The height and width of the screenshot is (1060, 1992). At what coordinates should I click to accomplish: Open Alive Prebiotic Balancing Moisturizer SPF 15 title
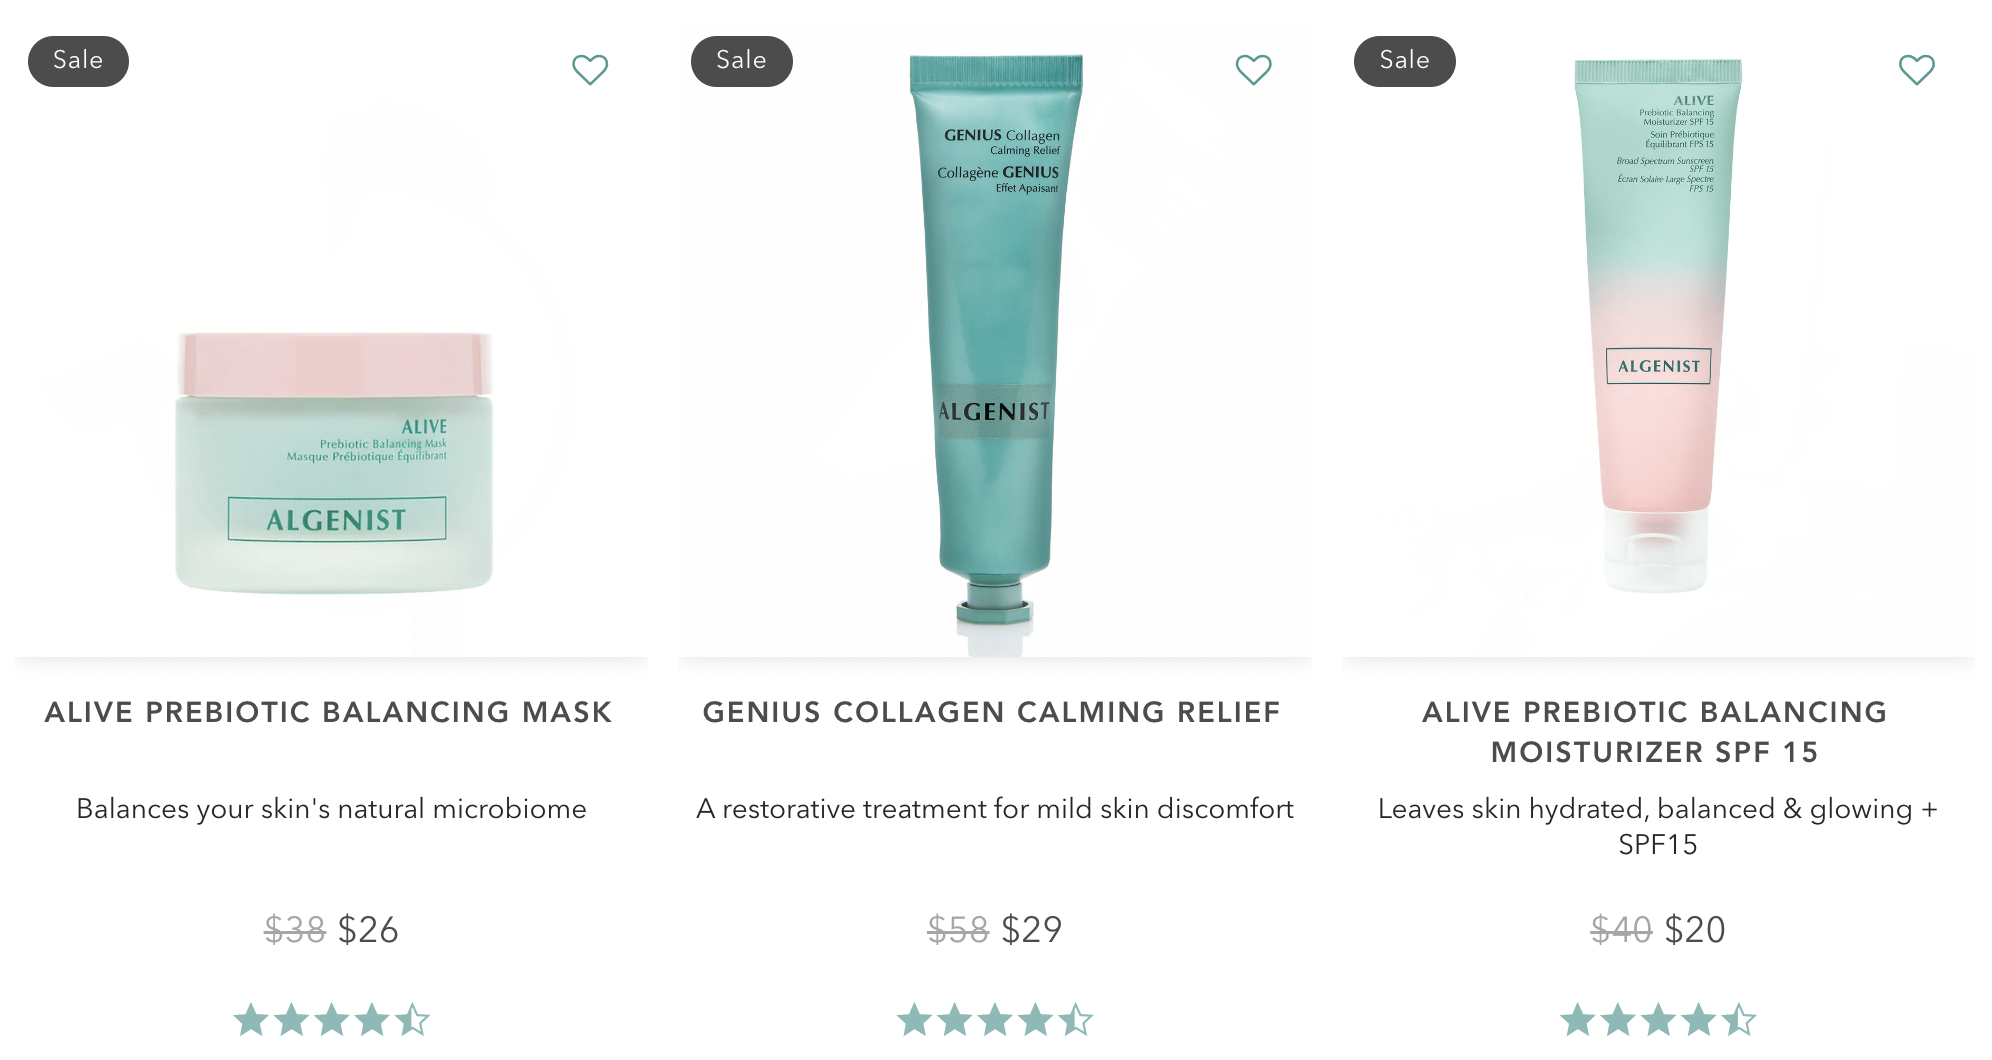[1655, 732]
